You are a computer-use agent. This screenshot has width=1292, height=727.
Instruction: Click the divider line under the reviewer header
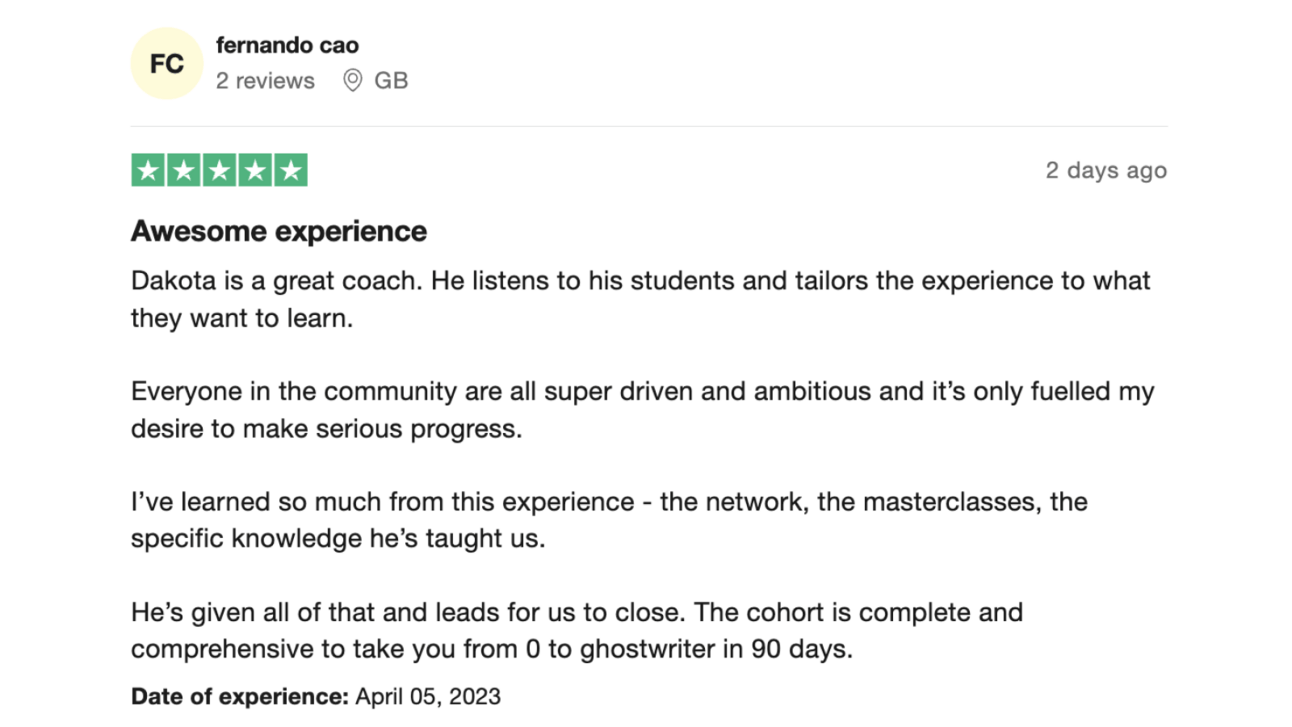pyautogui.click(x=648, y=126)
